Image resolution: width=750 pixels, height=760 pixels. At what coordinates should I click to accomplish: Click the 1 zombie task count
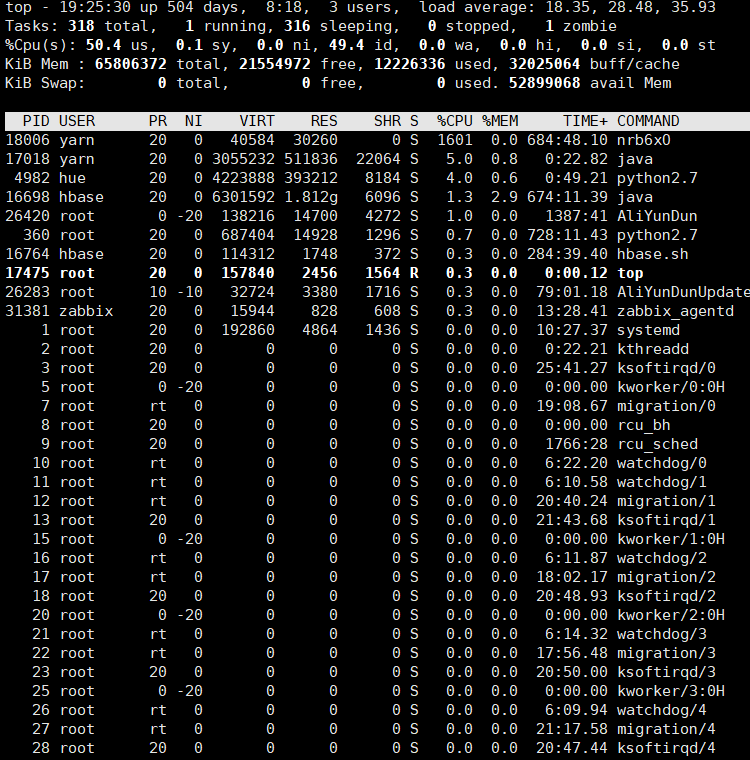(x=581, y=26)
